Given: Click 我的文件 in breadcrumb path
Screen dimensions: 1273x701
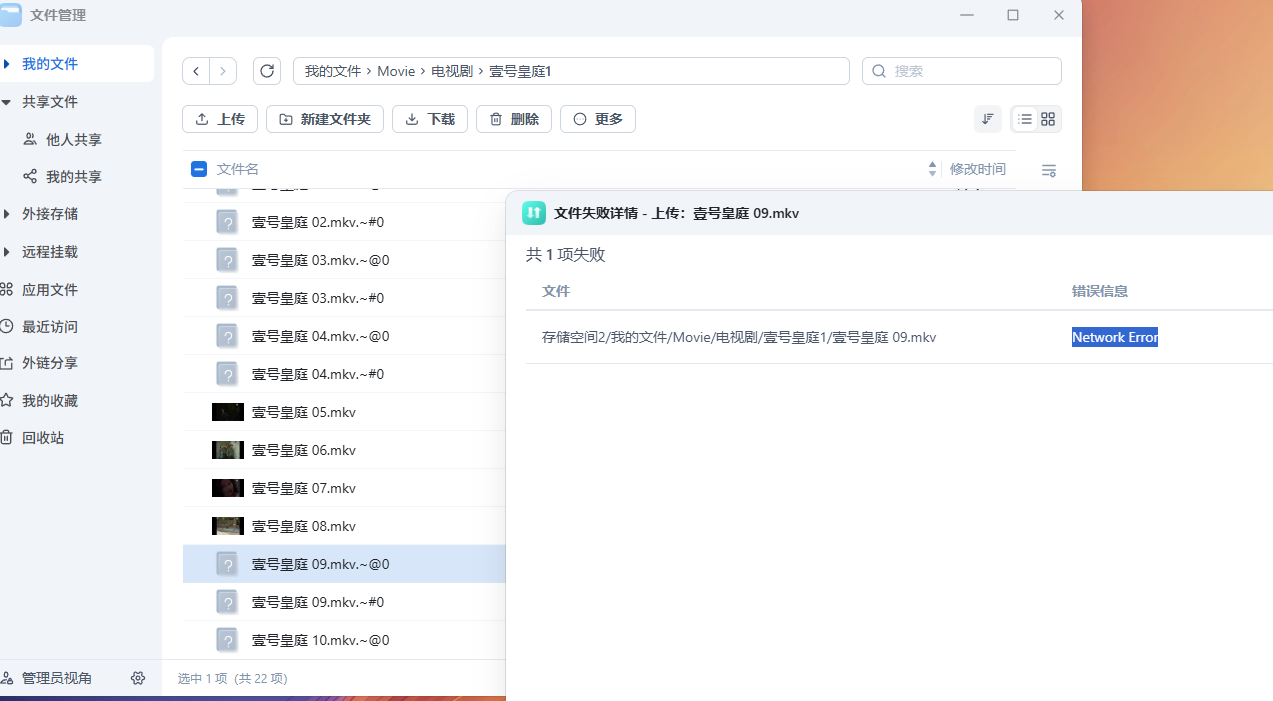Looking at the screenshot, I should (x=333, y=71).
